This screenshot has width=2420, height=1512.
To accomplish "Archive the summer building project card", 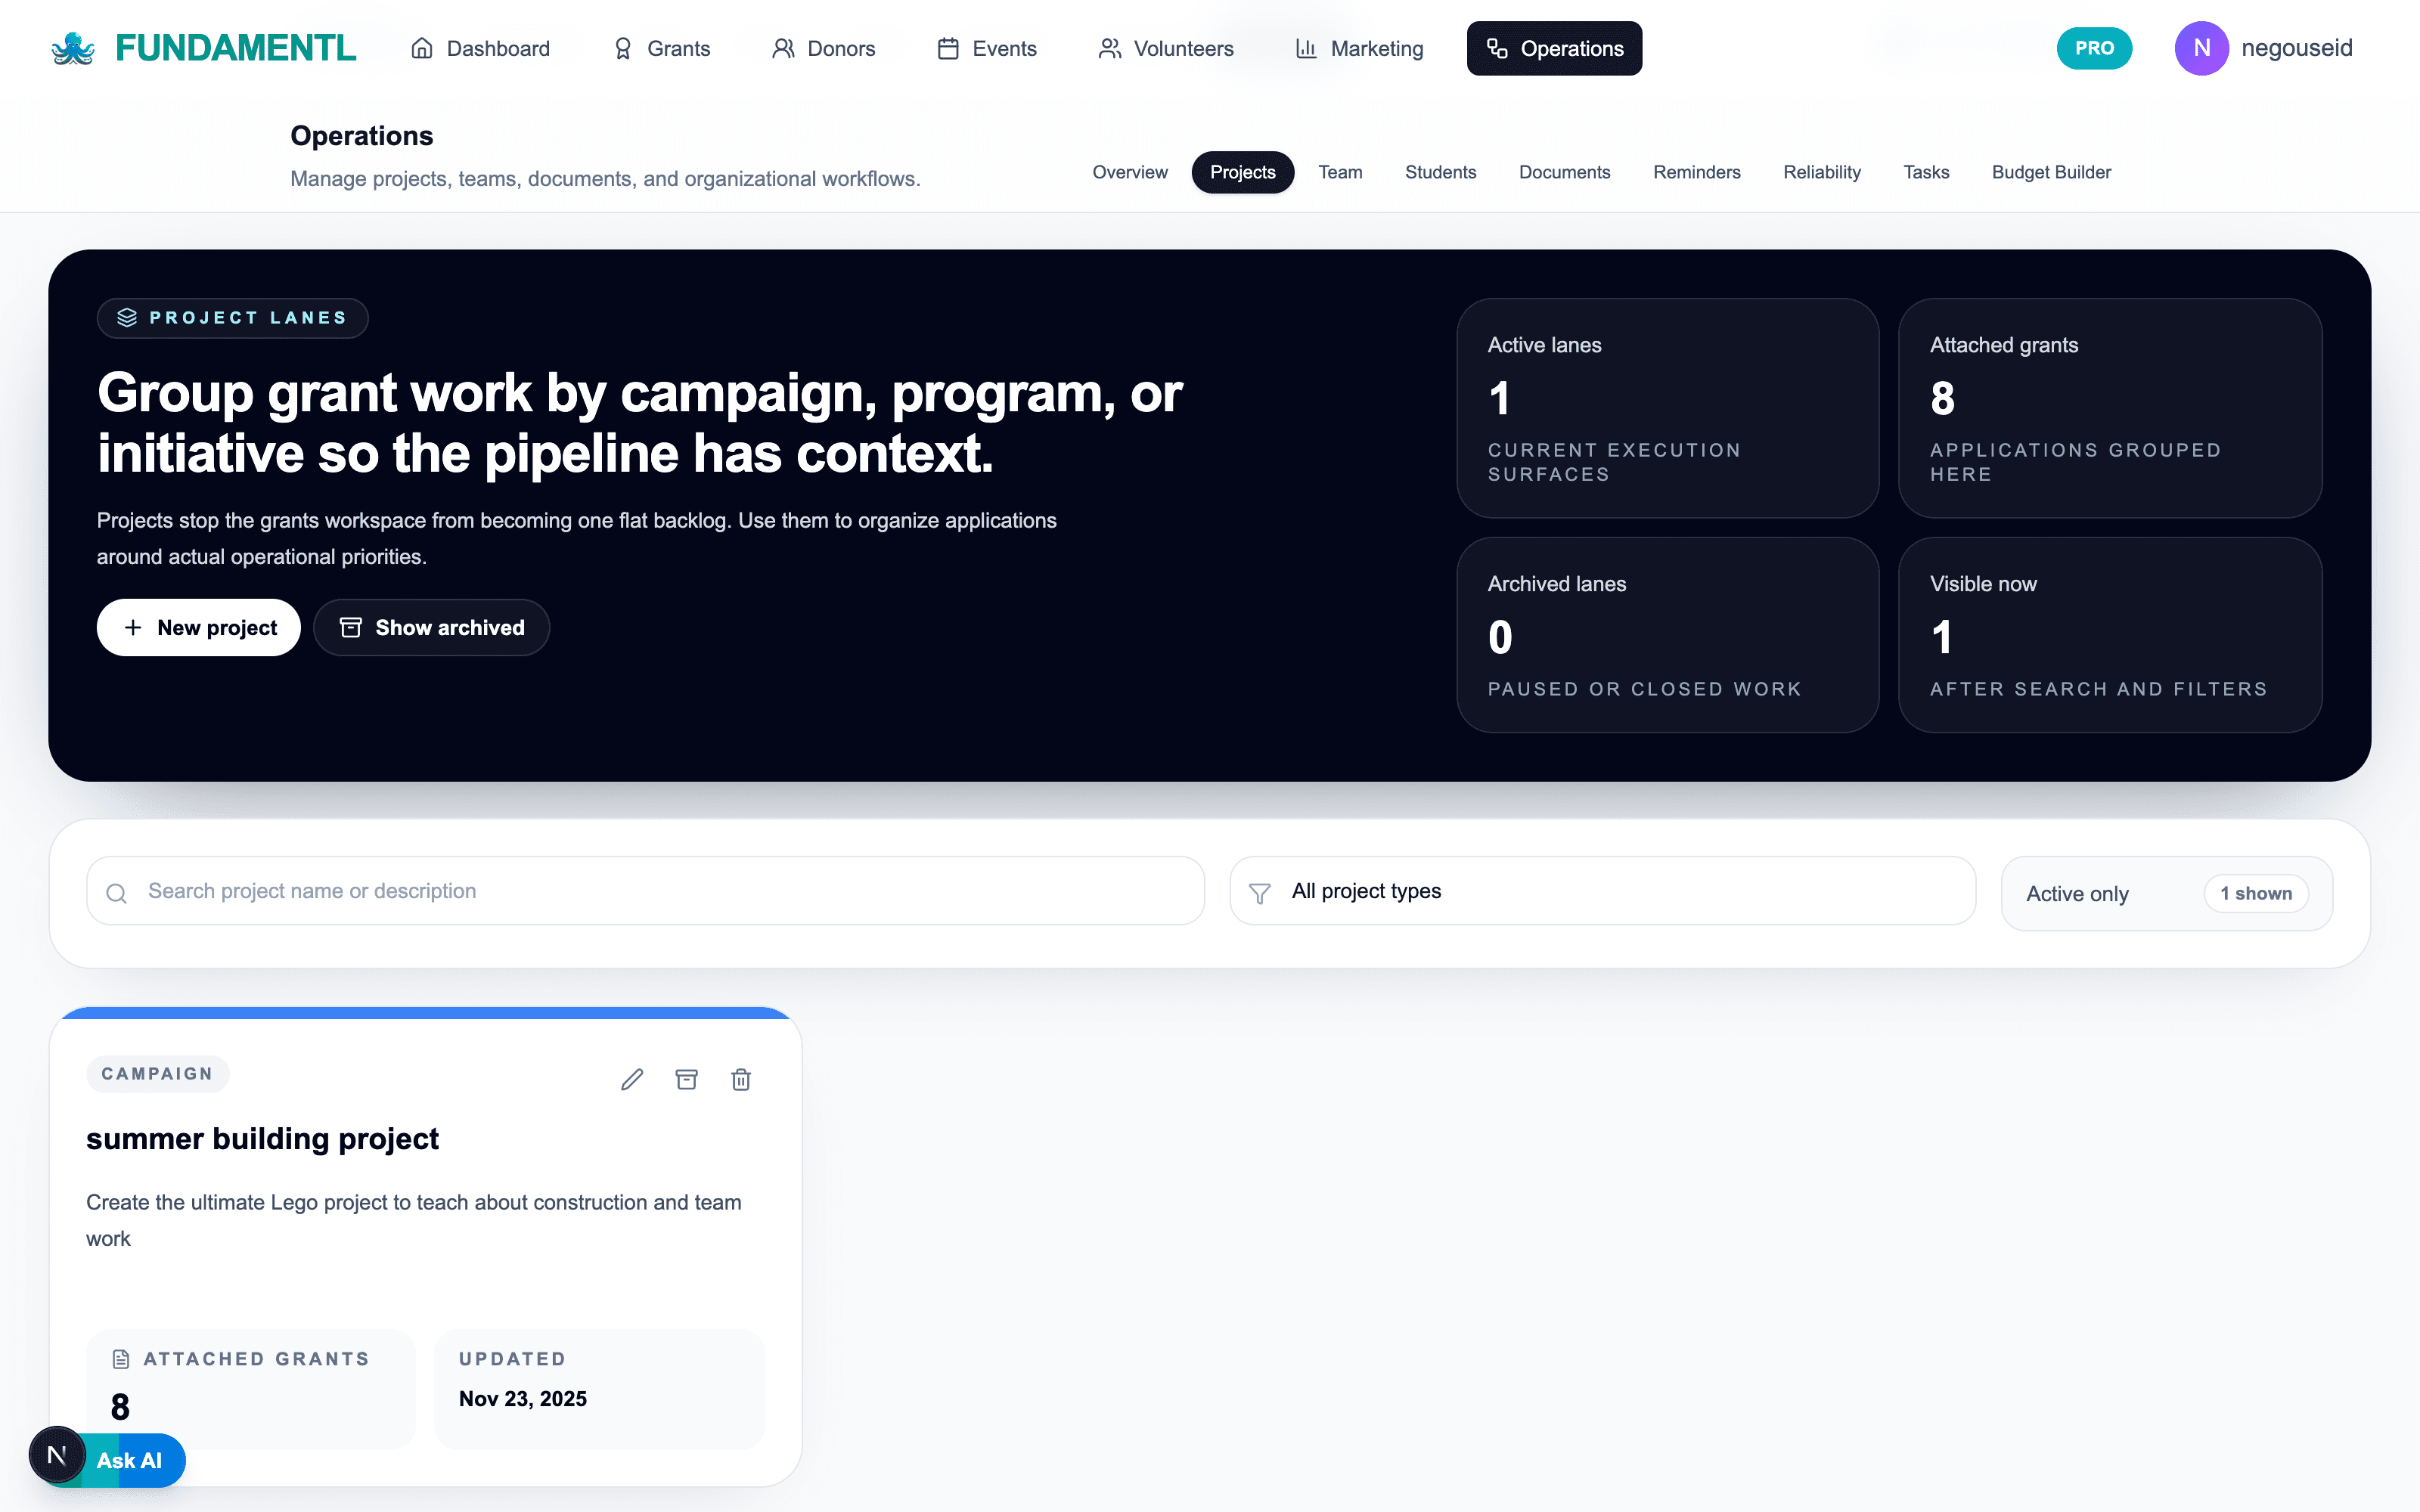I will pyautogui.click(x=686, y=1079).
